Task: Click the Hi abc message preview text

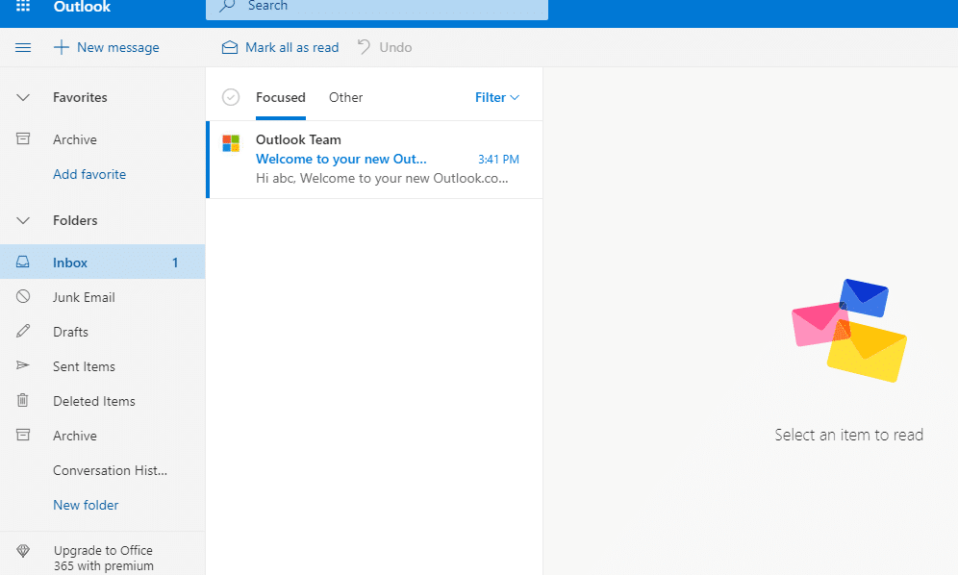Action: [x=382, y=178]
